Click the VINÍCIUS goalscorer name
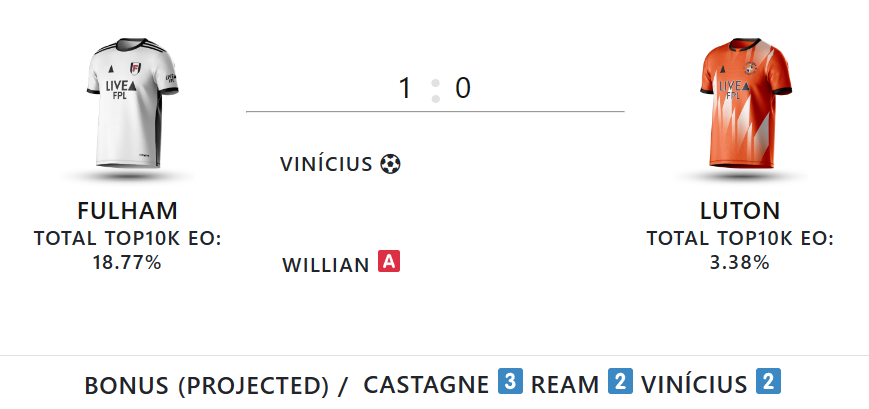869x409 pixels. click(x=326, y=165)
